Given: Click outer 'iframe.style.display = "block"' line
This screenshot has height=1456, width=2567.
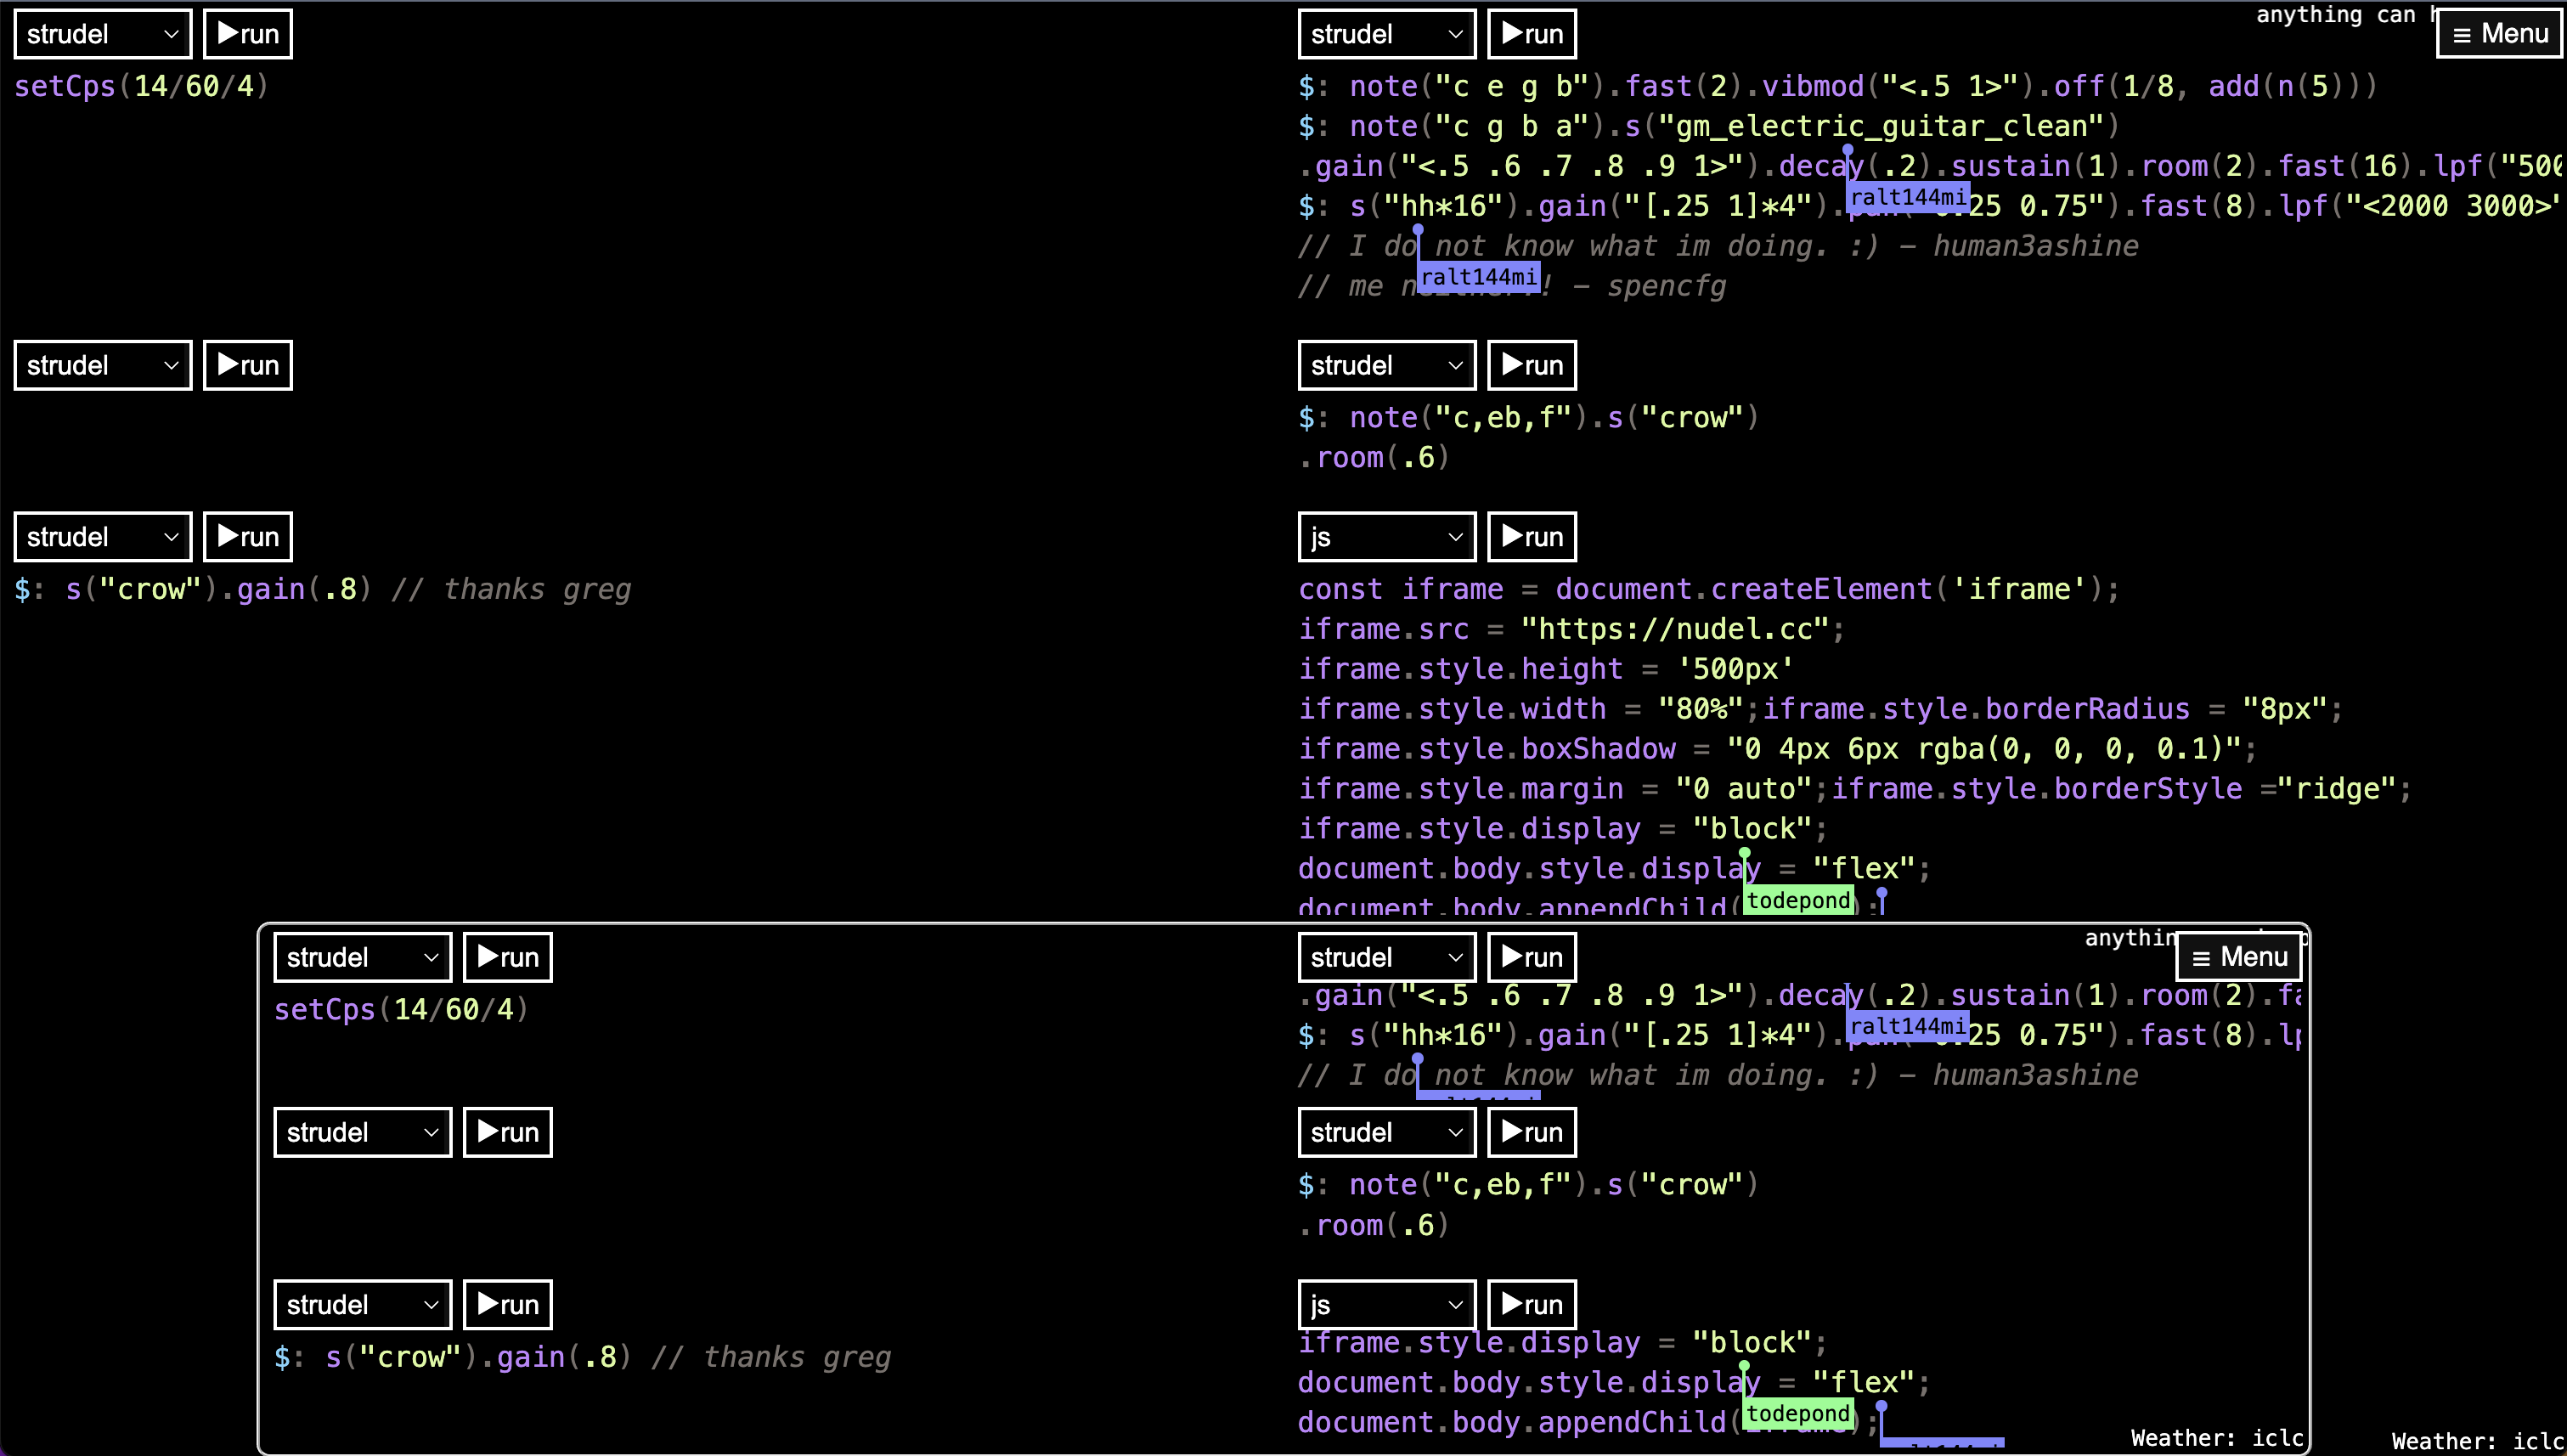Looking at the screenshot, I should click(1563, 829).
